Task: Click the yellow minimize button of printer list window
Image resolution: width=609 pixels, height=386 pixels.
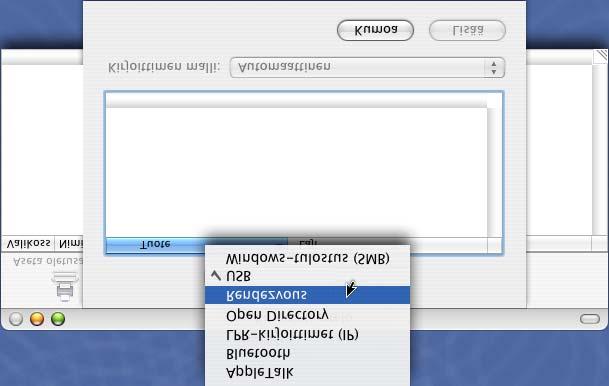Action: [37, 319]
